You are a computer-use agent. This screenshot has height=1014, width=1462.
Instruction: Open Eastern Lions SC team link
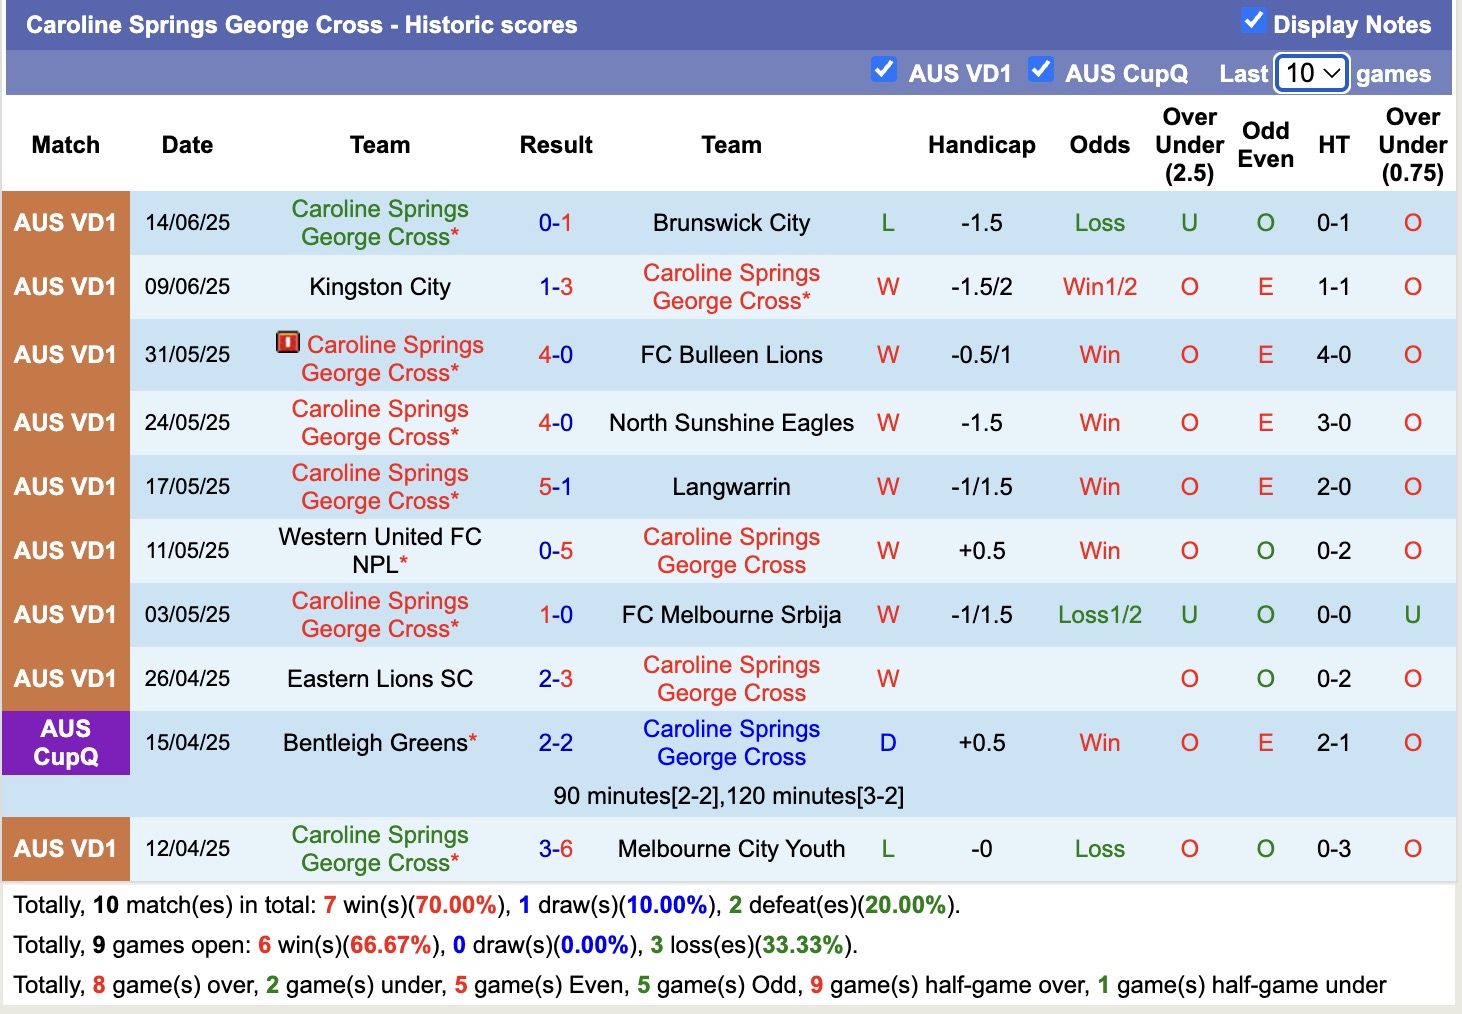(380, 679)
